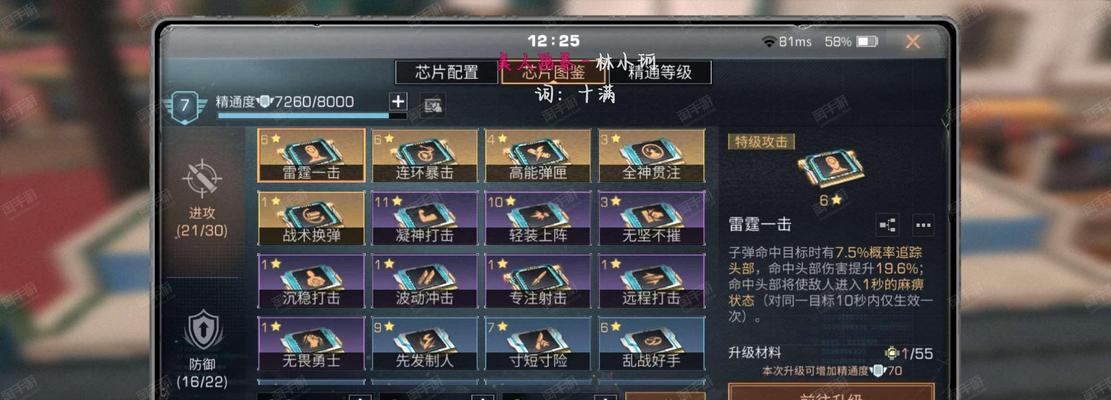Open the 进攻 category in sidebar
Viewport: 1111px width, 400px height.
(203, 198)
